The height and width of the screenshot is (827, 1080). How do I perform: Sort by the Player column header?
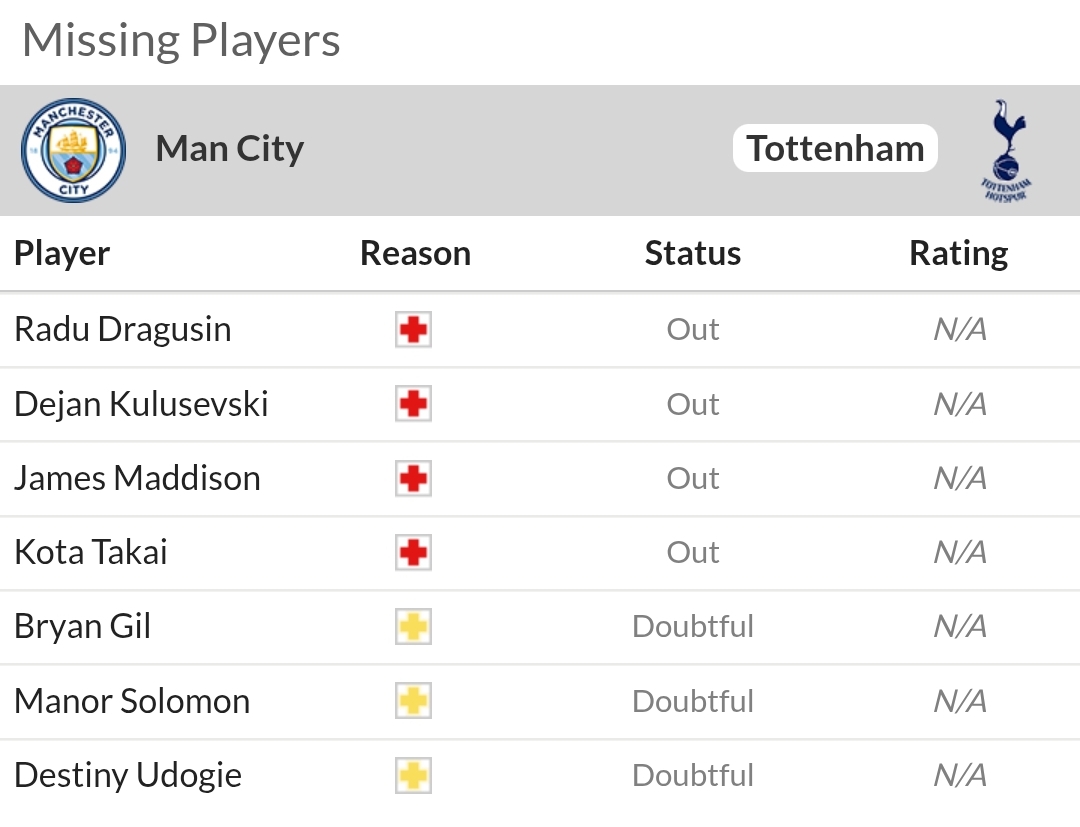point(62,253)
